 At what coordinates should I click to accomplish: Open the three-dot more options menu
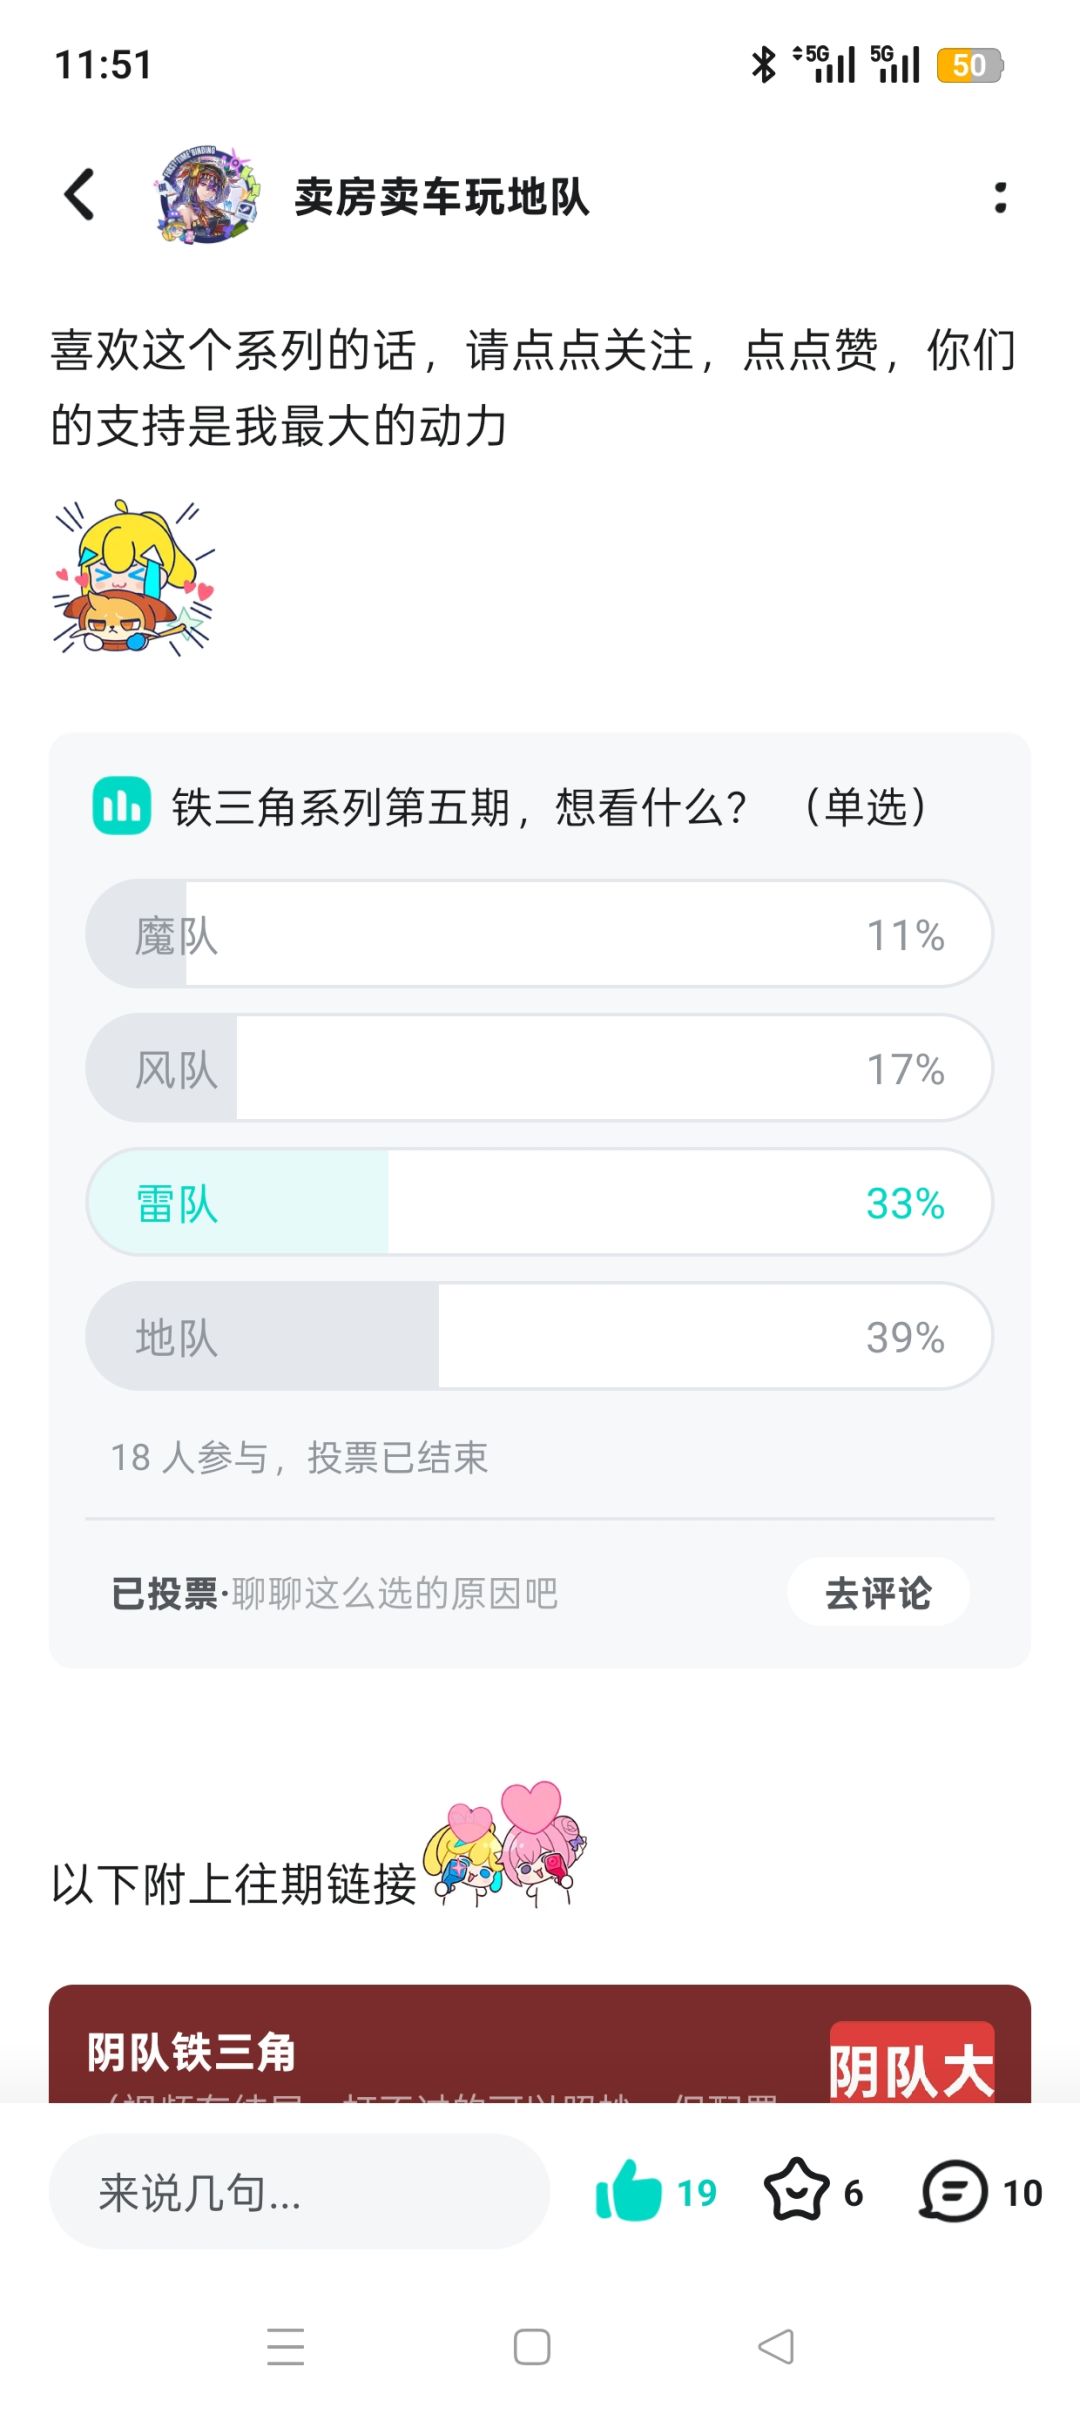(x=1000, y=197)
